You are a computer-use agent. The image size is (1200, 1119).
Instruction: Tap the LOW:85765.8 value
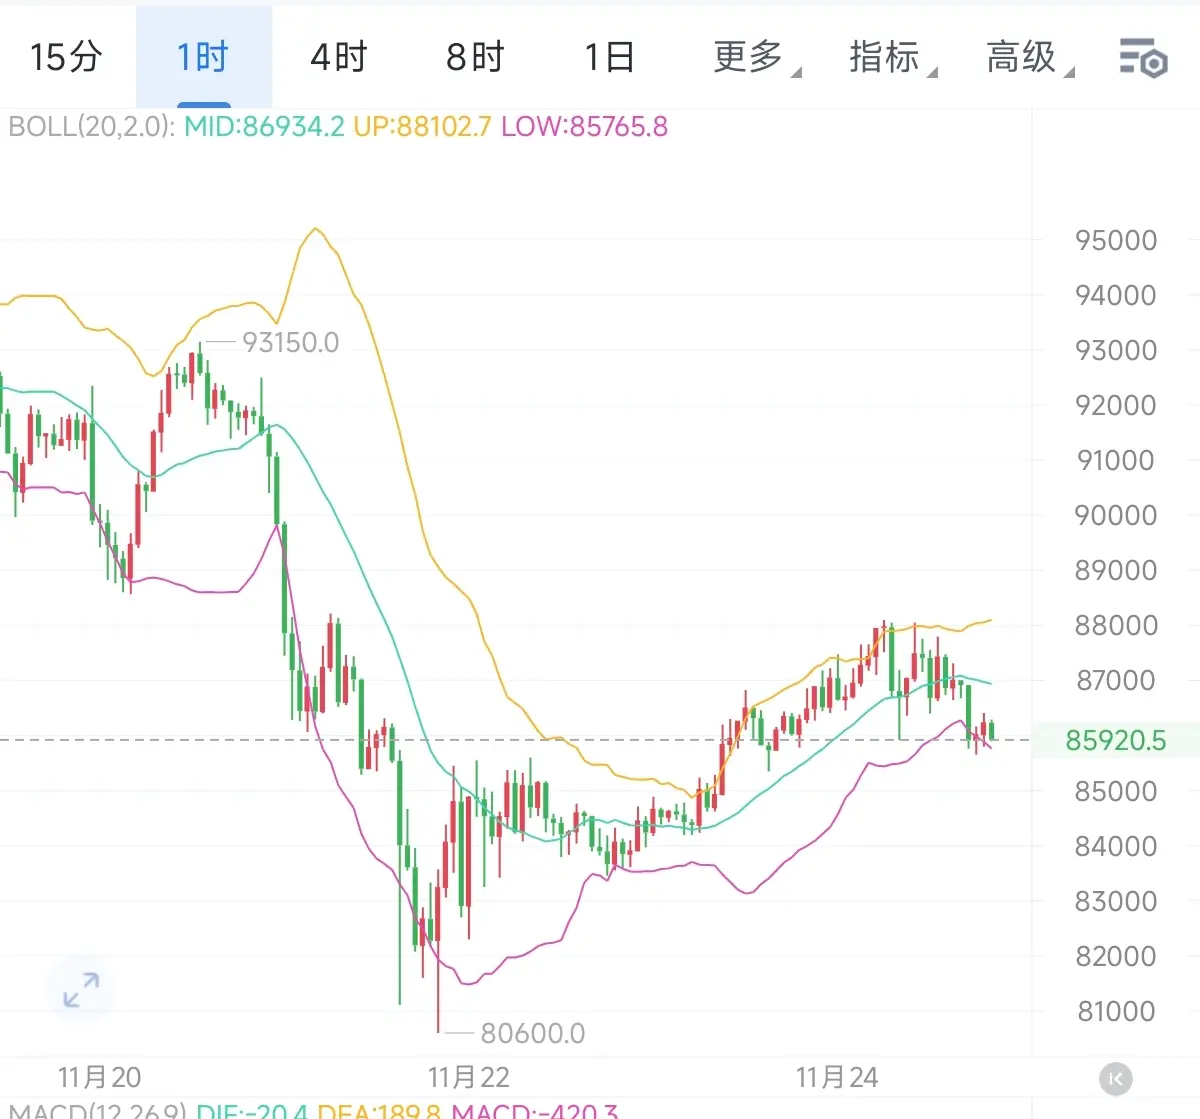pyautogui.click(x=584, y=127)
